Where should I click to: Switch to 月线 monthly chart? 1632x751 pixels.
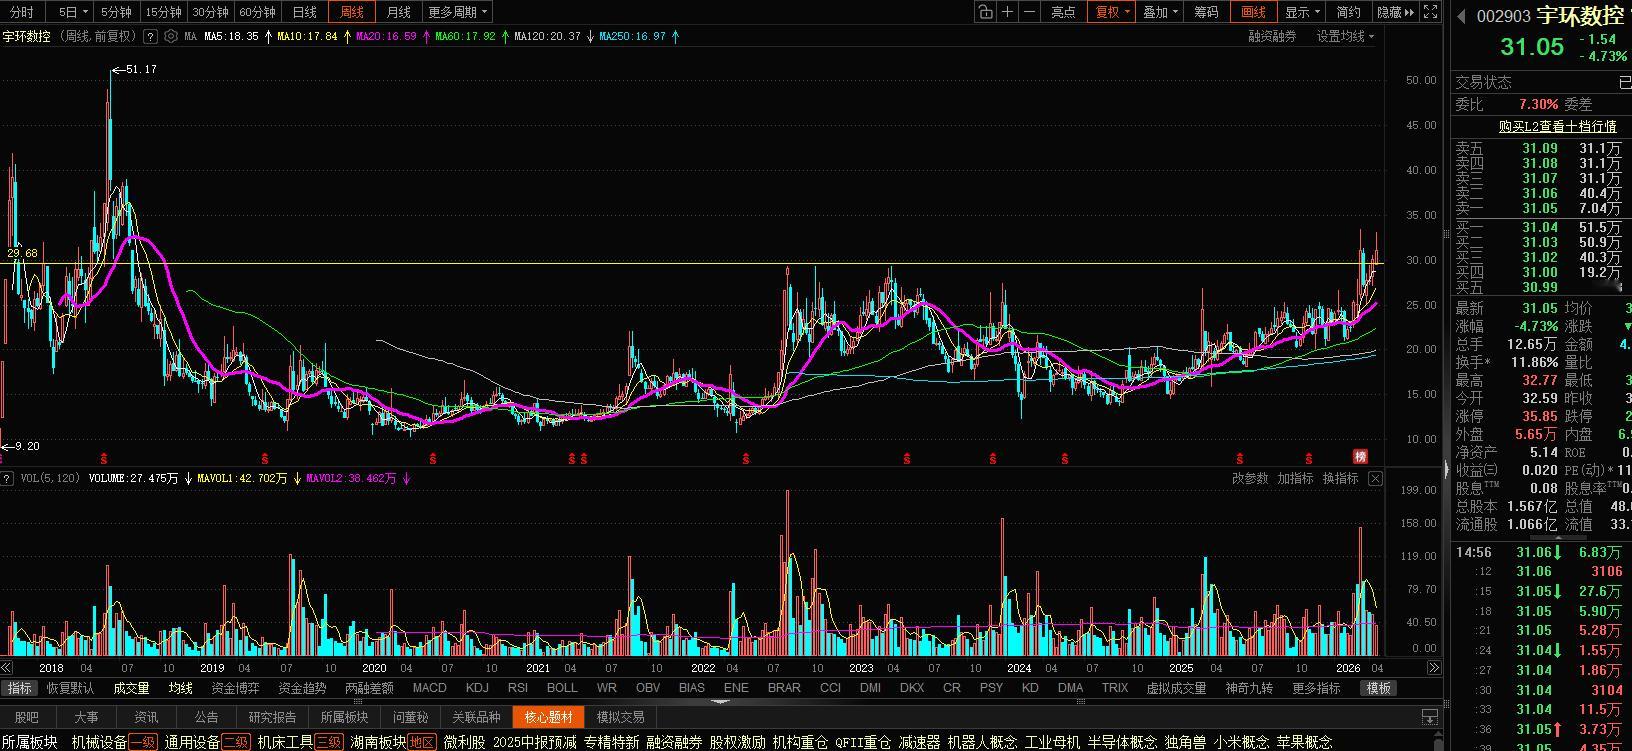[399, 12]
